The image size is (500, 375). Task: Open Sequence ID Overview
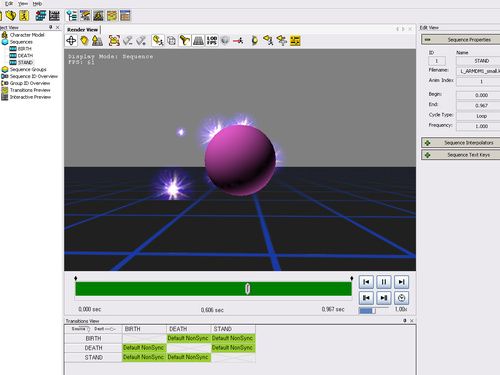click(34, 76)
